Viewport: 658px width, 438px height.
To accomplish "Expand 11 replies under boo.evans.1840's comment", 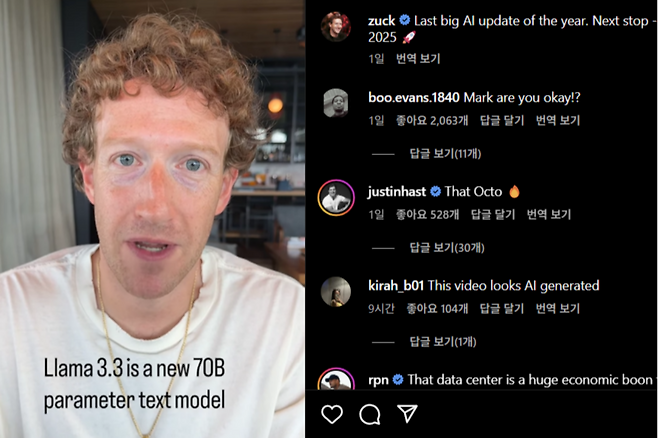I will [445, 154].
